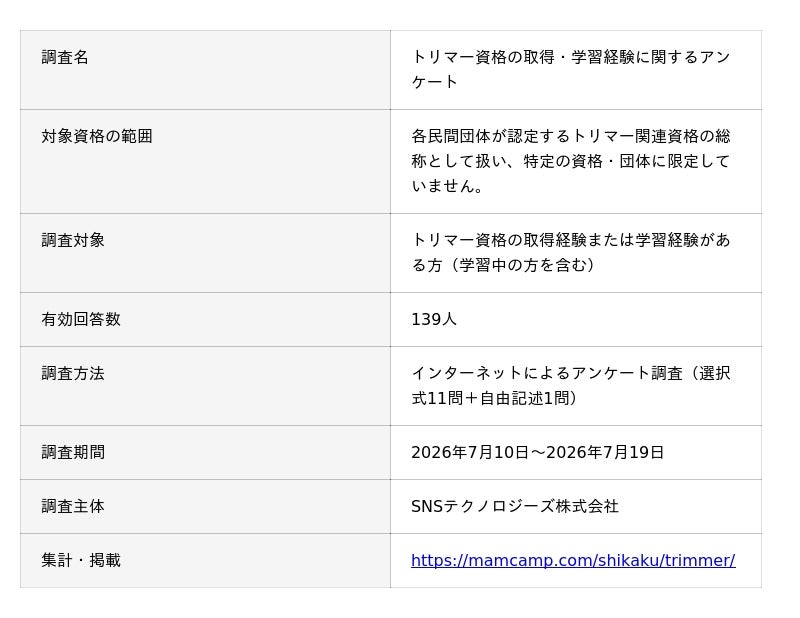Select the survey title text about トリマー資格
800x618 pixels.
571,69
